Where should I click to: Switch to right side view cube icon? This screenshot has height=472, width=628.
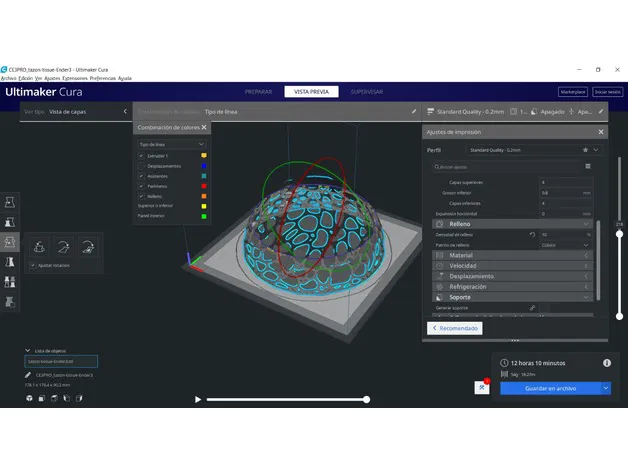tap(79, 398)
